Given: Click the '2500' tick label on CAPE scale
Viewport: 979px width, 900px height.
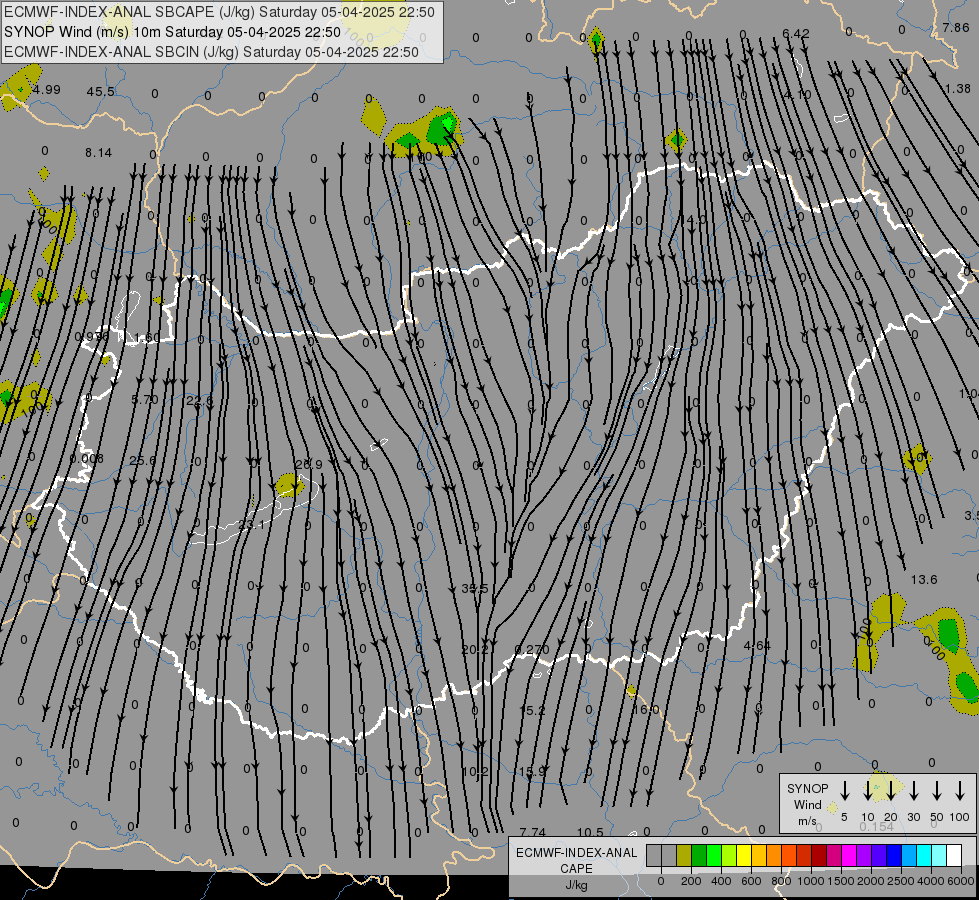Looking at the screenshot, I should pos(900,881).
